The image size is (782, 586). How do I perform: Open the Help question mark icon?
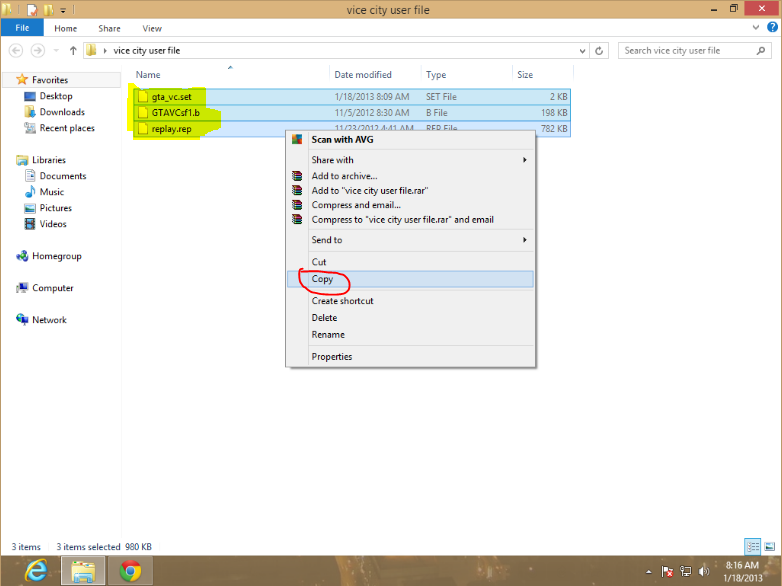tap(772, 27)
